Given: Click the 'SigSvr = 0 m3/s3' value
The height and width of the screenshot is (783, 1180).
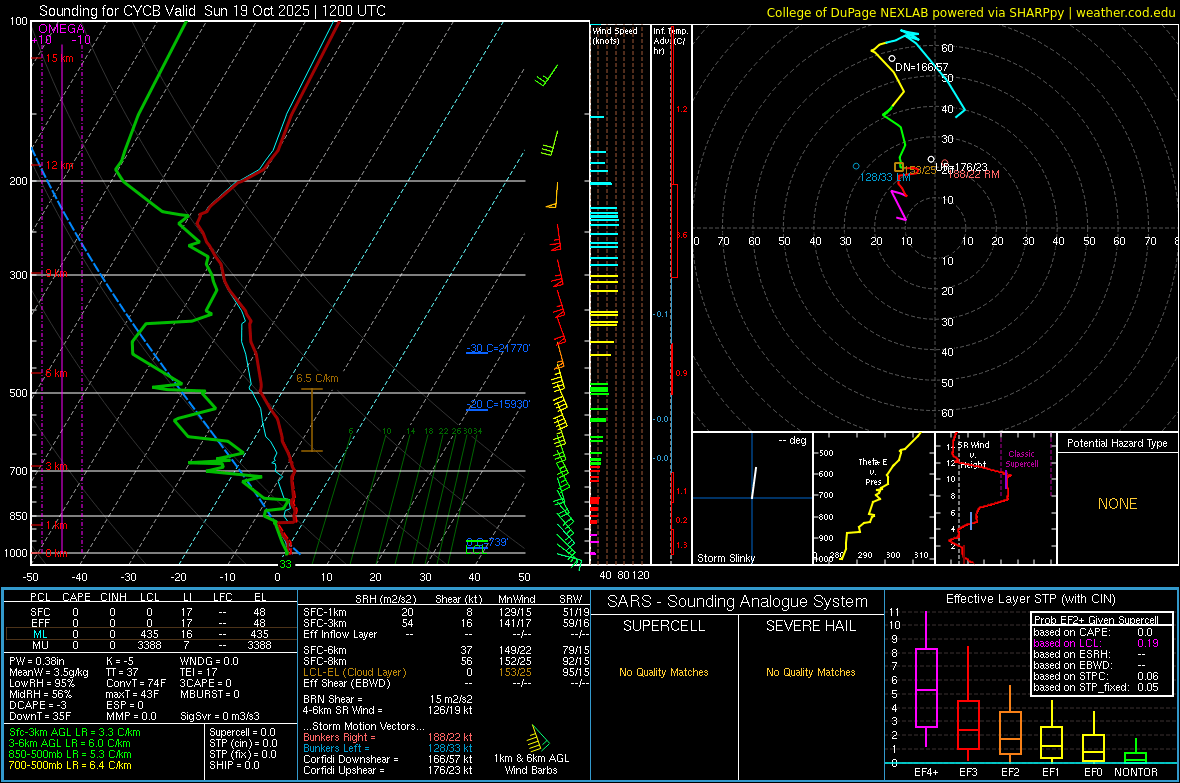Looking at the screenshot, I should 220,716.
